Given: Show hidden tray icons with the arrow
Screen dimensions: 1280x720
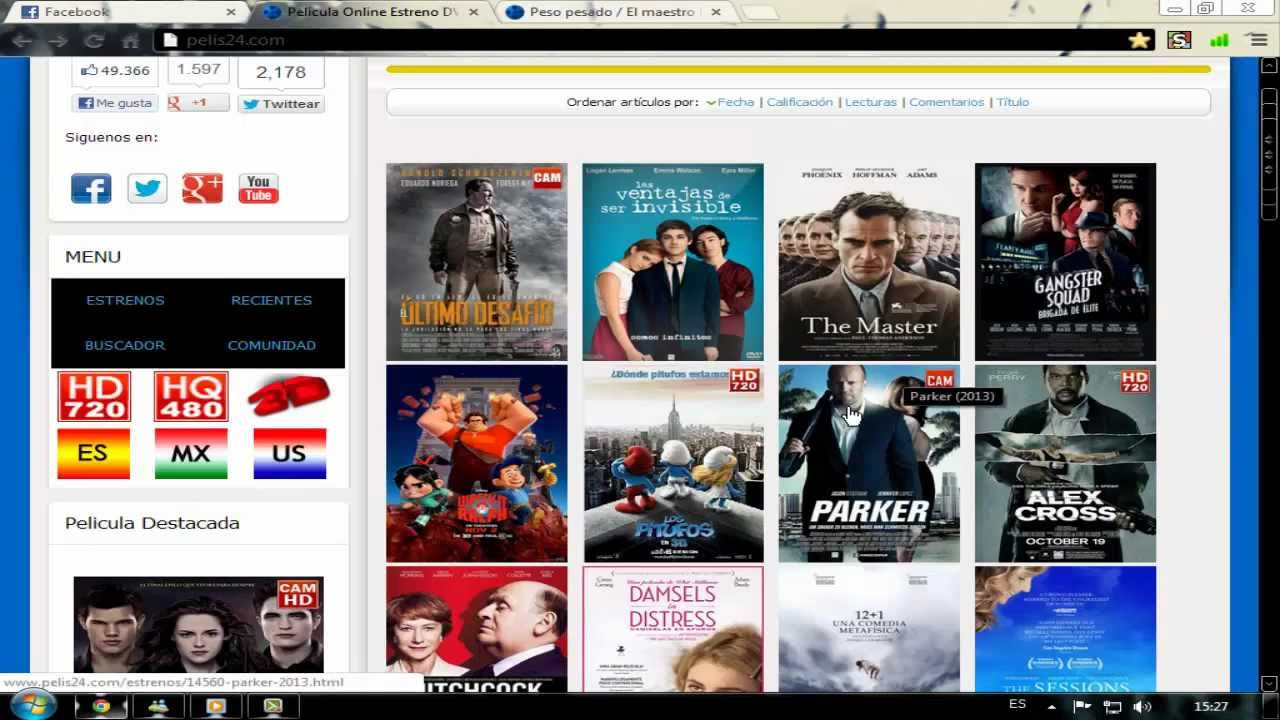Looking at the screenshot, I should pos(1051,707).
